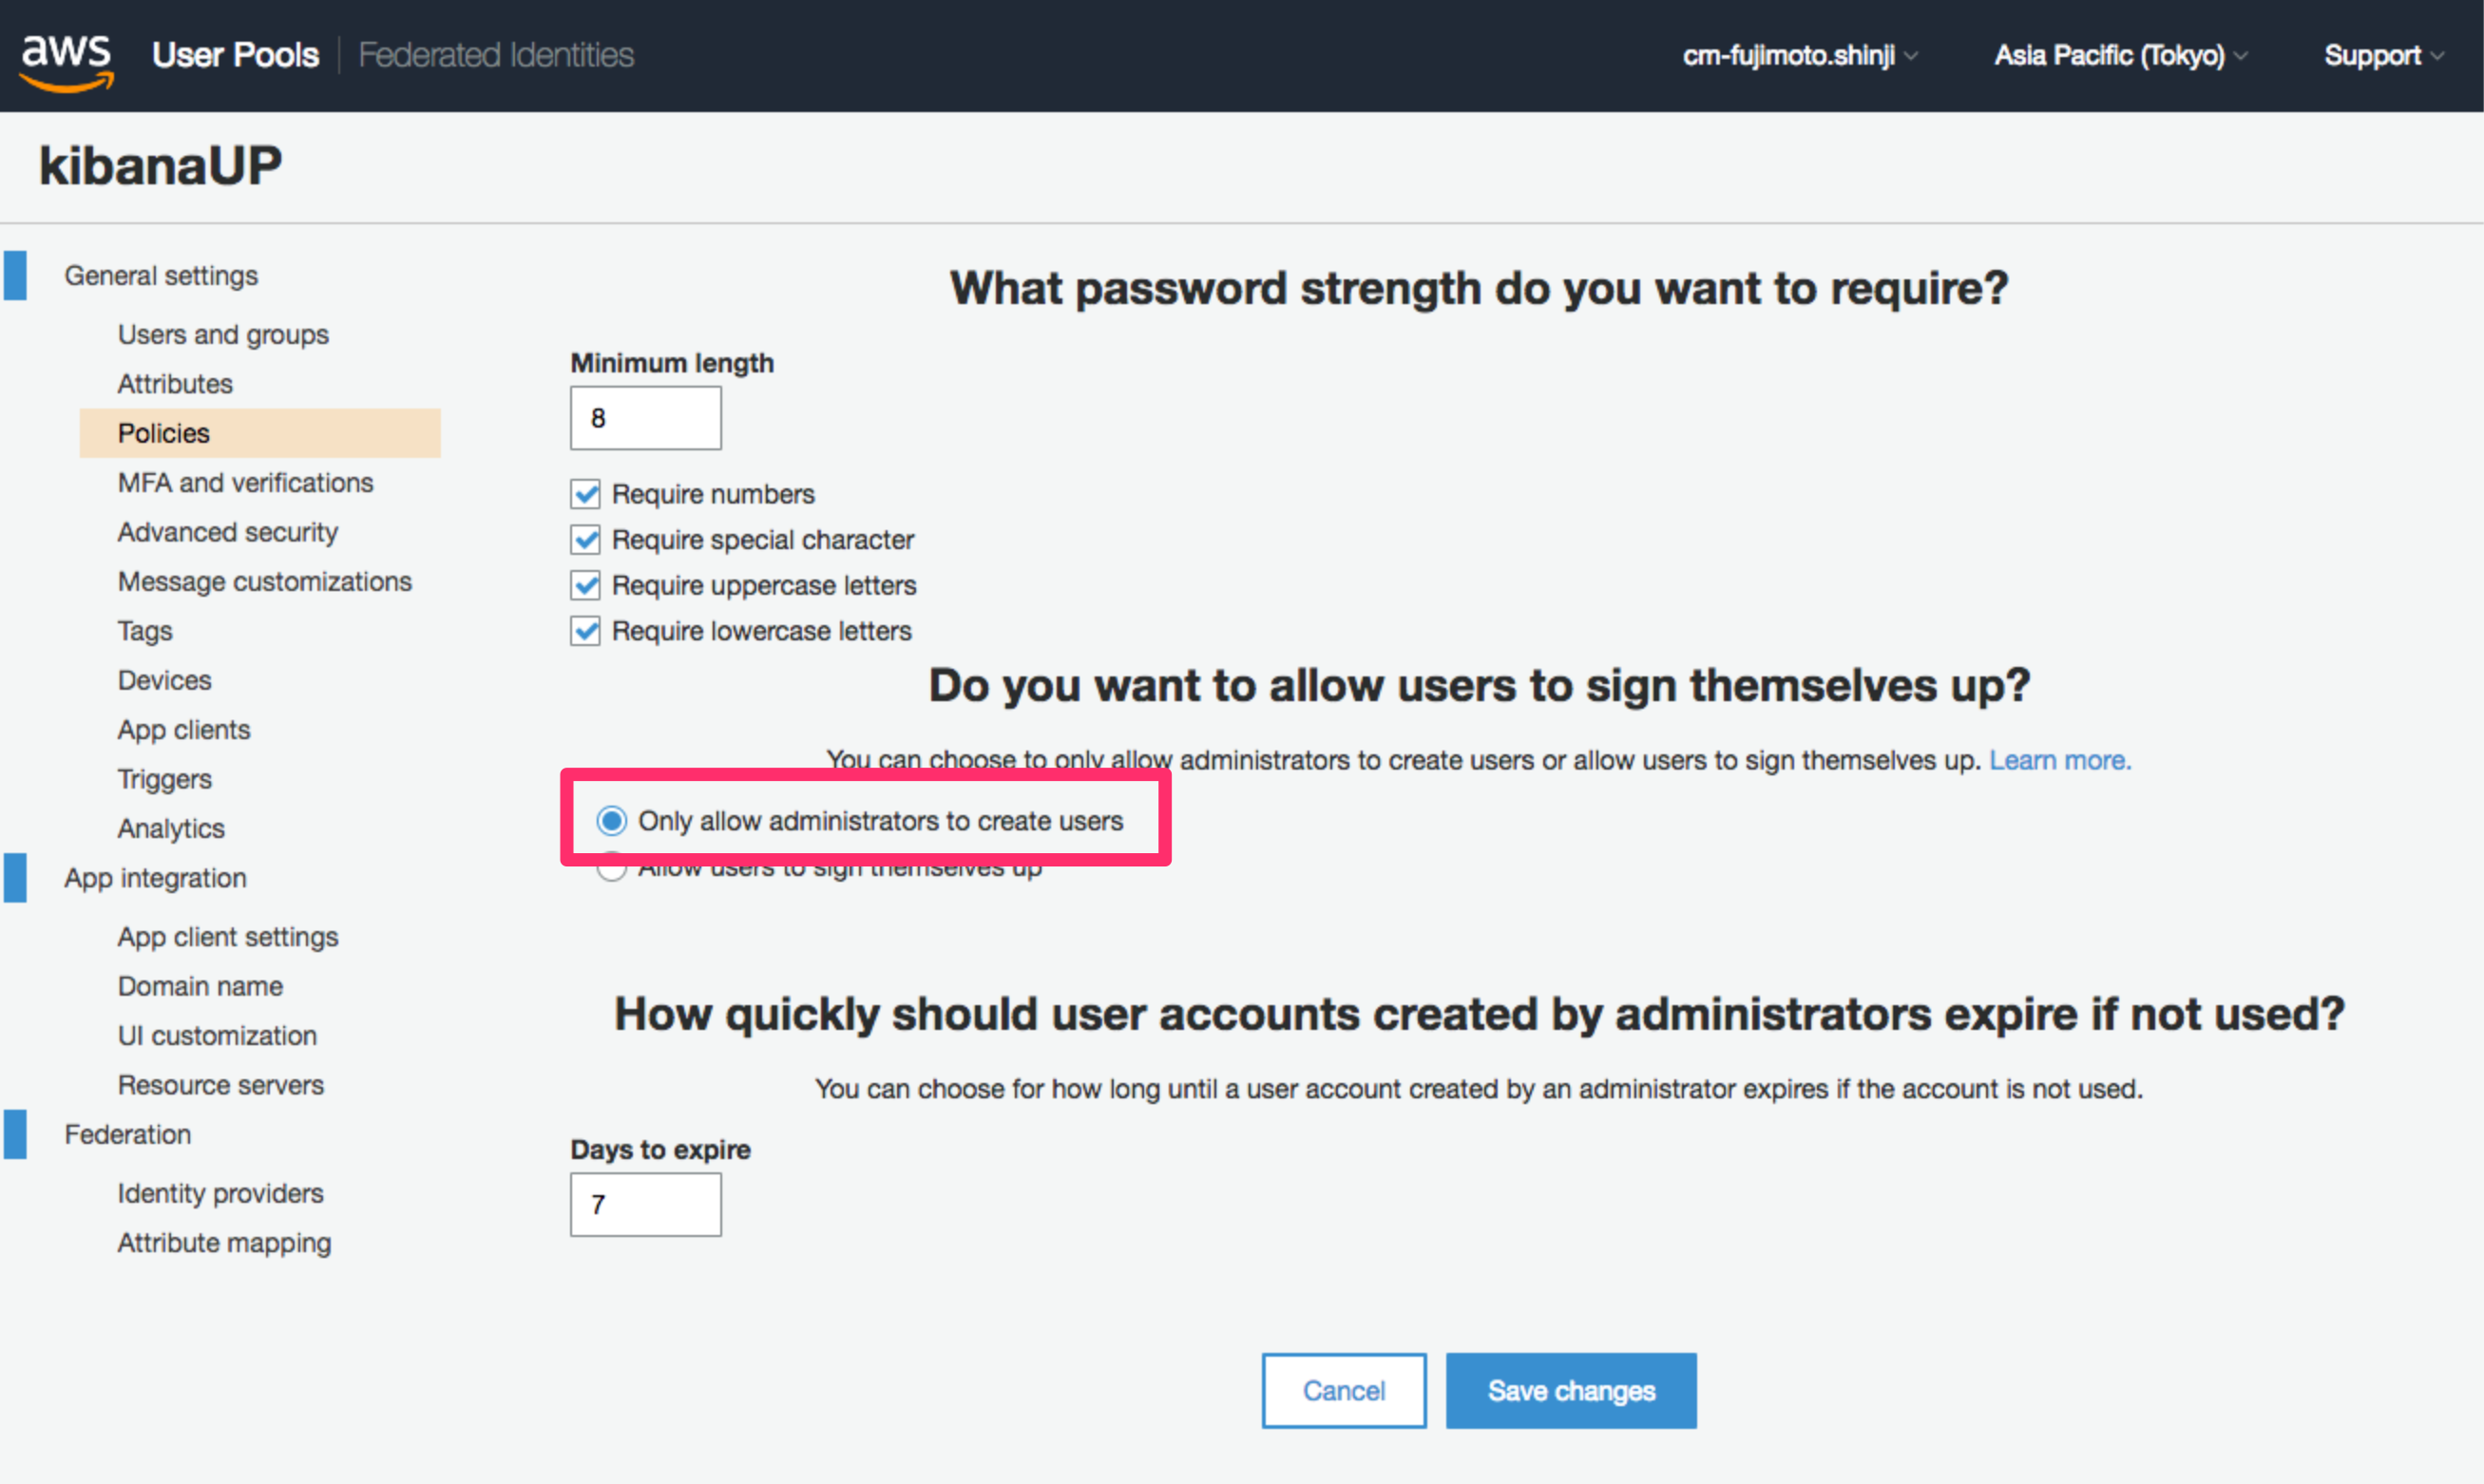Viewport: 2484px width, 1484px height.
Task: Switch to Federated Identities
Action: click(496, 55)
